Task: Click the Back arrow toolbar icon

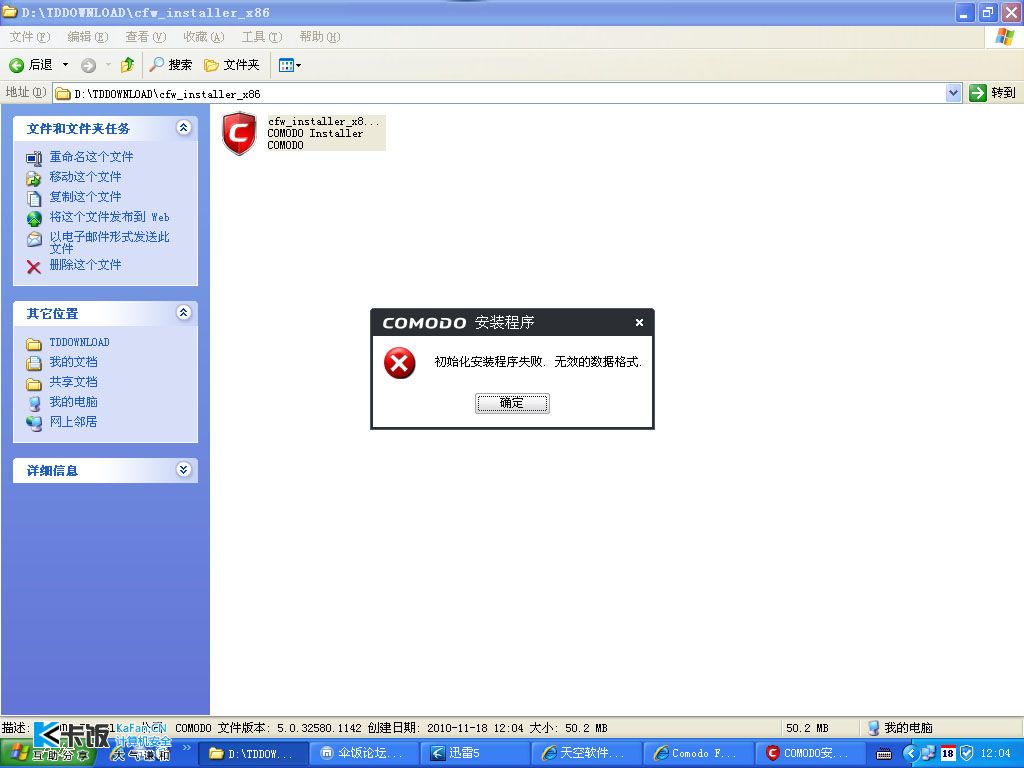Action: tap(17, 65)
